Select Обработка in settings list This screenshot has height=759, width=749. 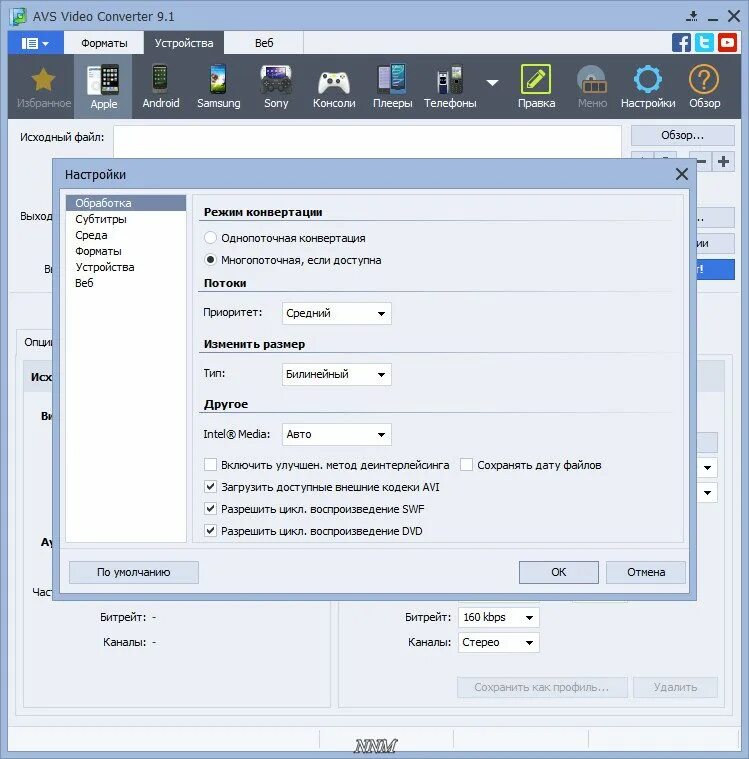click(126, 203)
